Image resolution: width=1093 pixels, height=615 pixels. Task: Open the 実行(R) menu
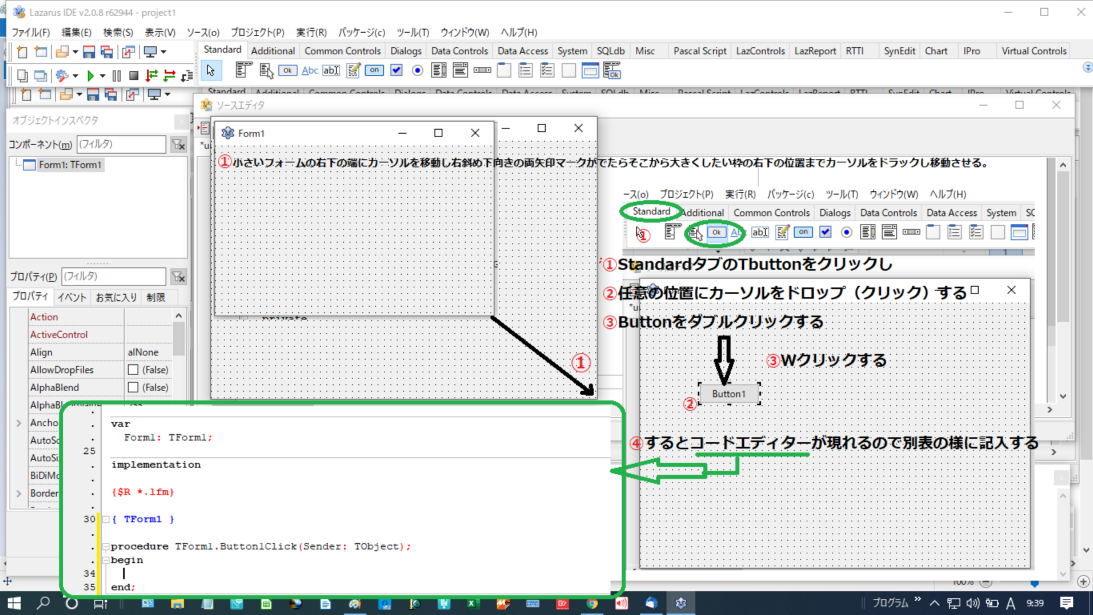click(x=311, y=33)
